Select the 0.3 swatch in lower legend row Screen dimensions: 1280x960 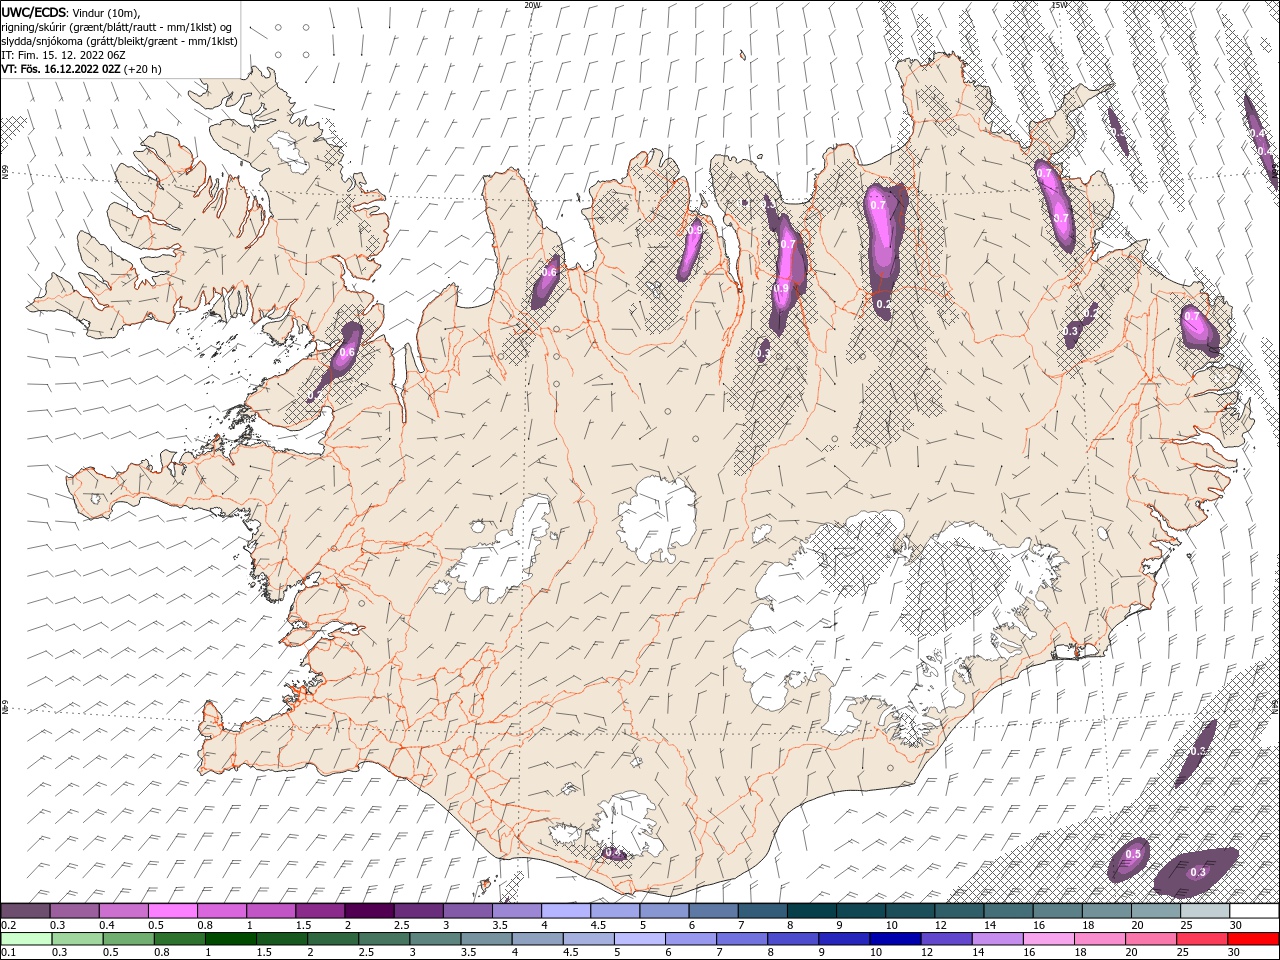77,939
